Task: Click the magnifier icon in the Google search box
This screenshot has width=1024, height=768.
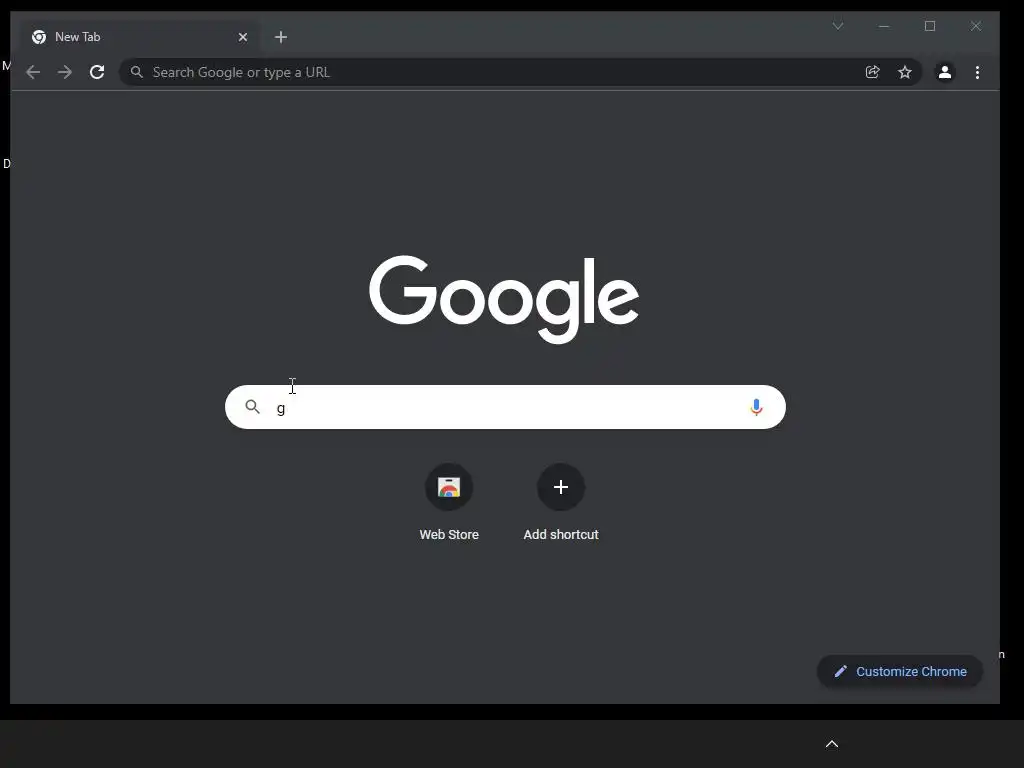Action: (253, 408)
